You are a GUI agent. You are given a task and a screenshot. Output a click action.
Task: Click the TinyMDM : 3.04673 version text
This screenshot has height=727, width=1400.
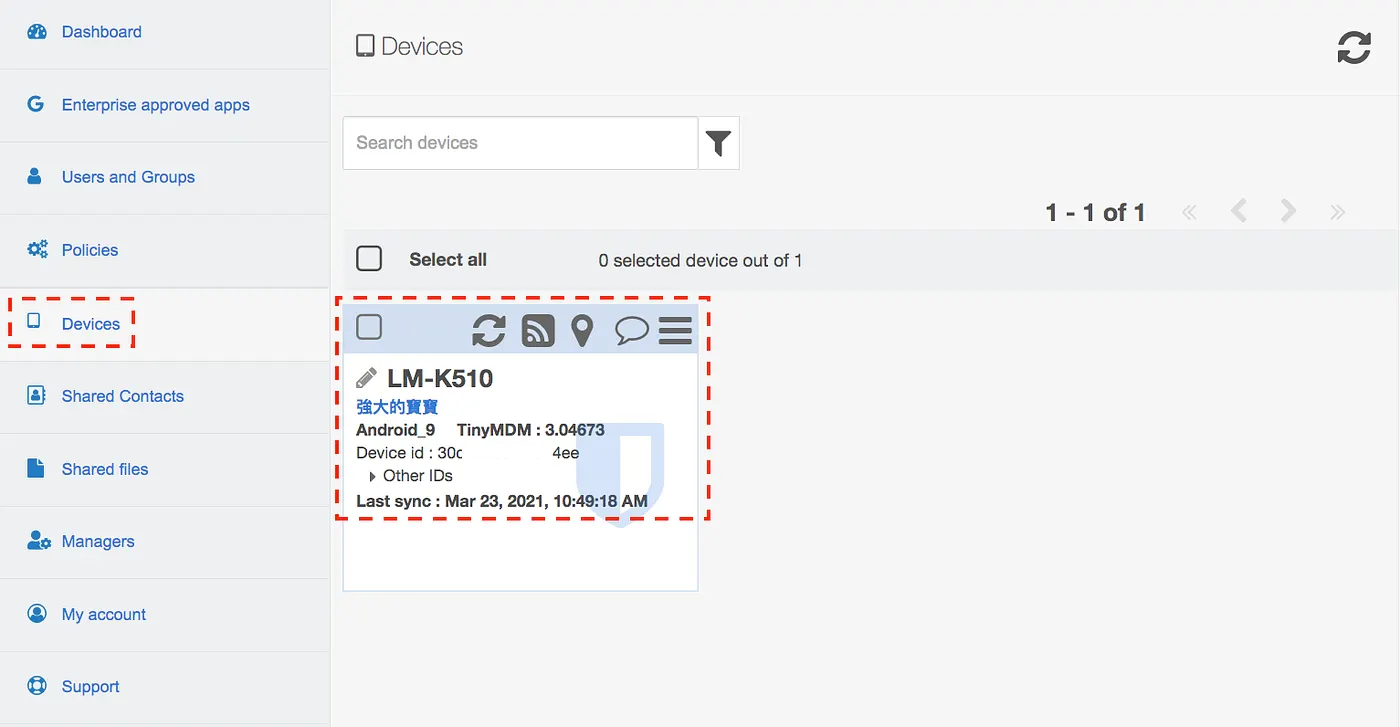pyautogui.click(x=531, y=430)
